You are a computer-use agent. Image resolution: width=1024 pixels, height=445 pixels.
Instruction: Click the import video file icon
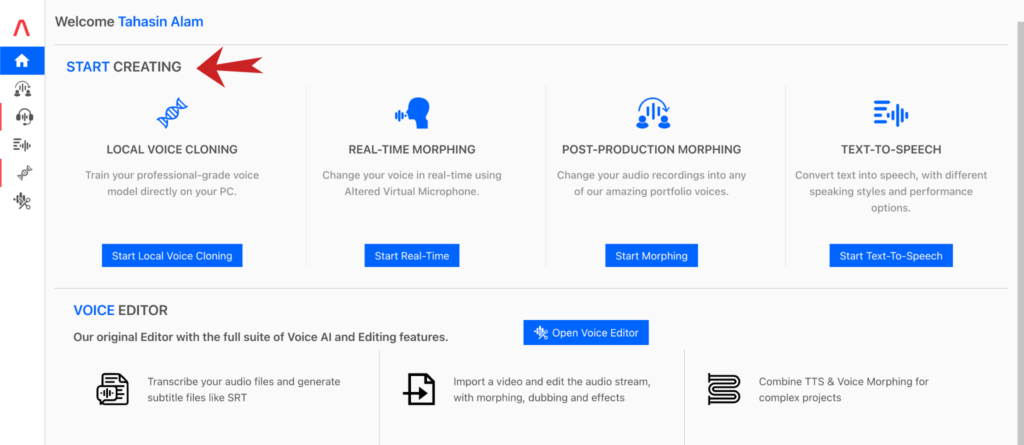(419, 389)
